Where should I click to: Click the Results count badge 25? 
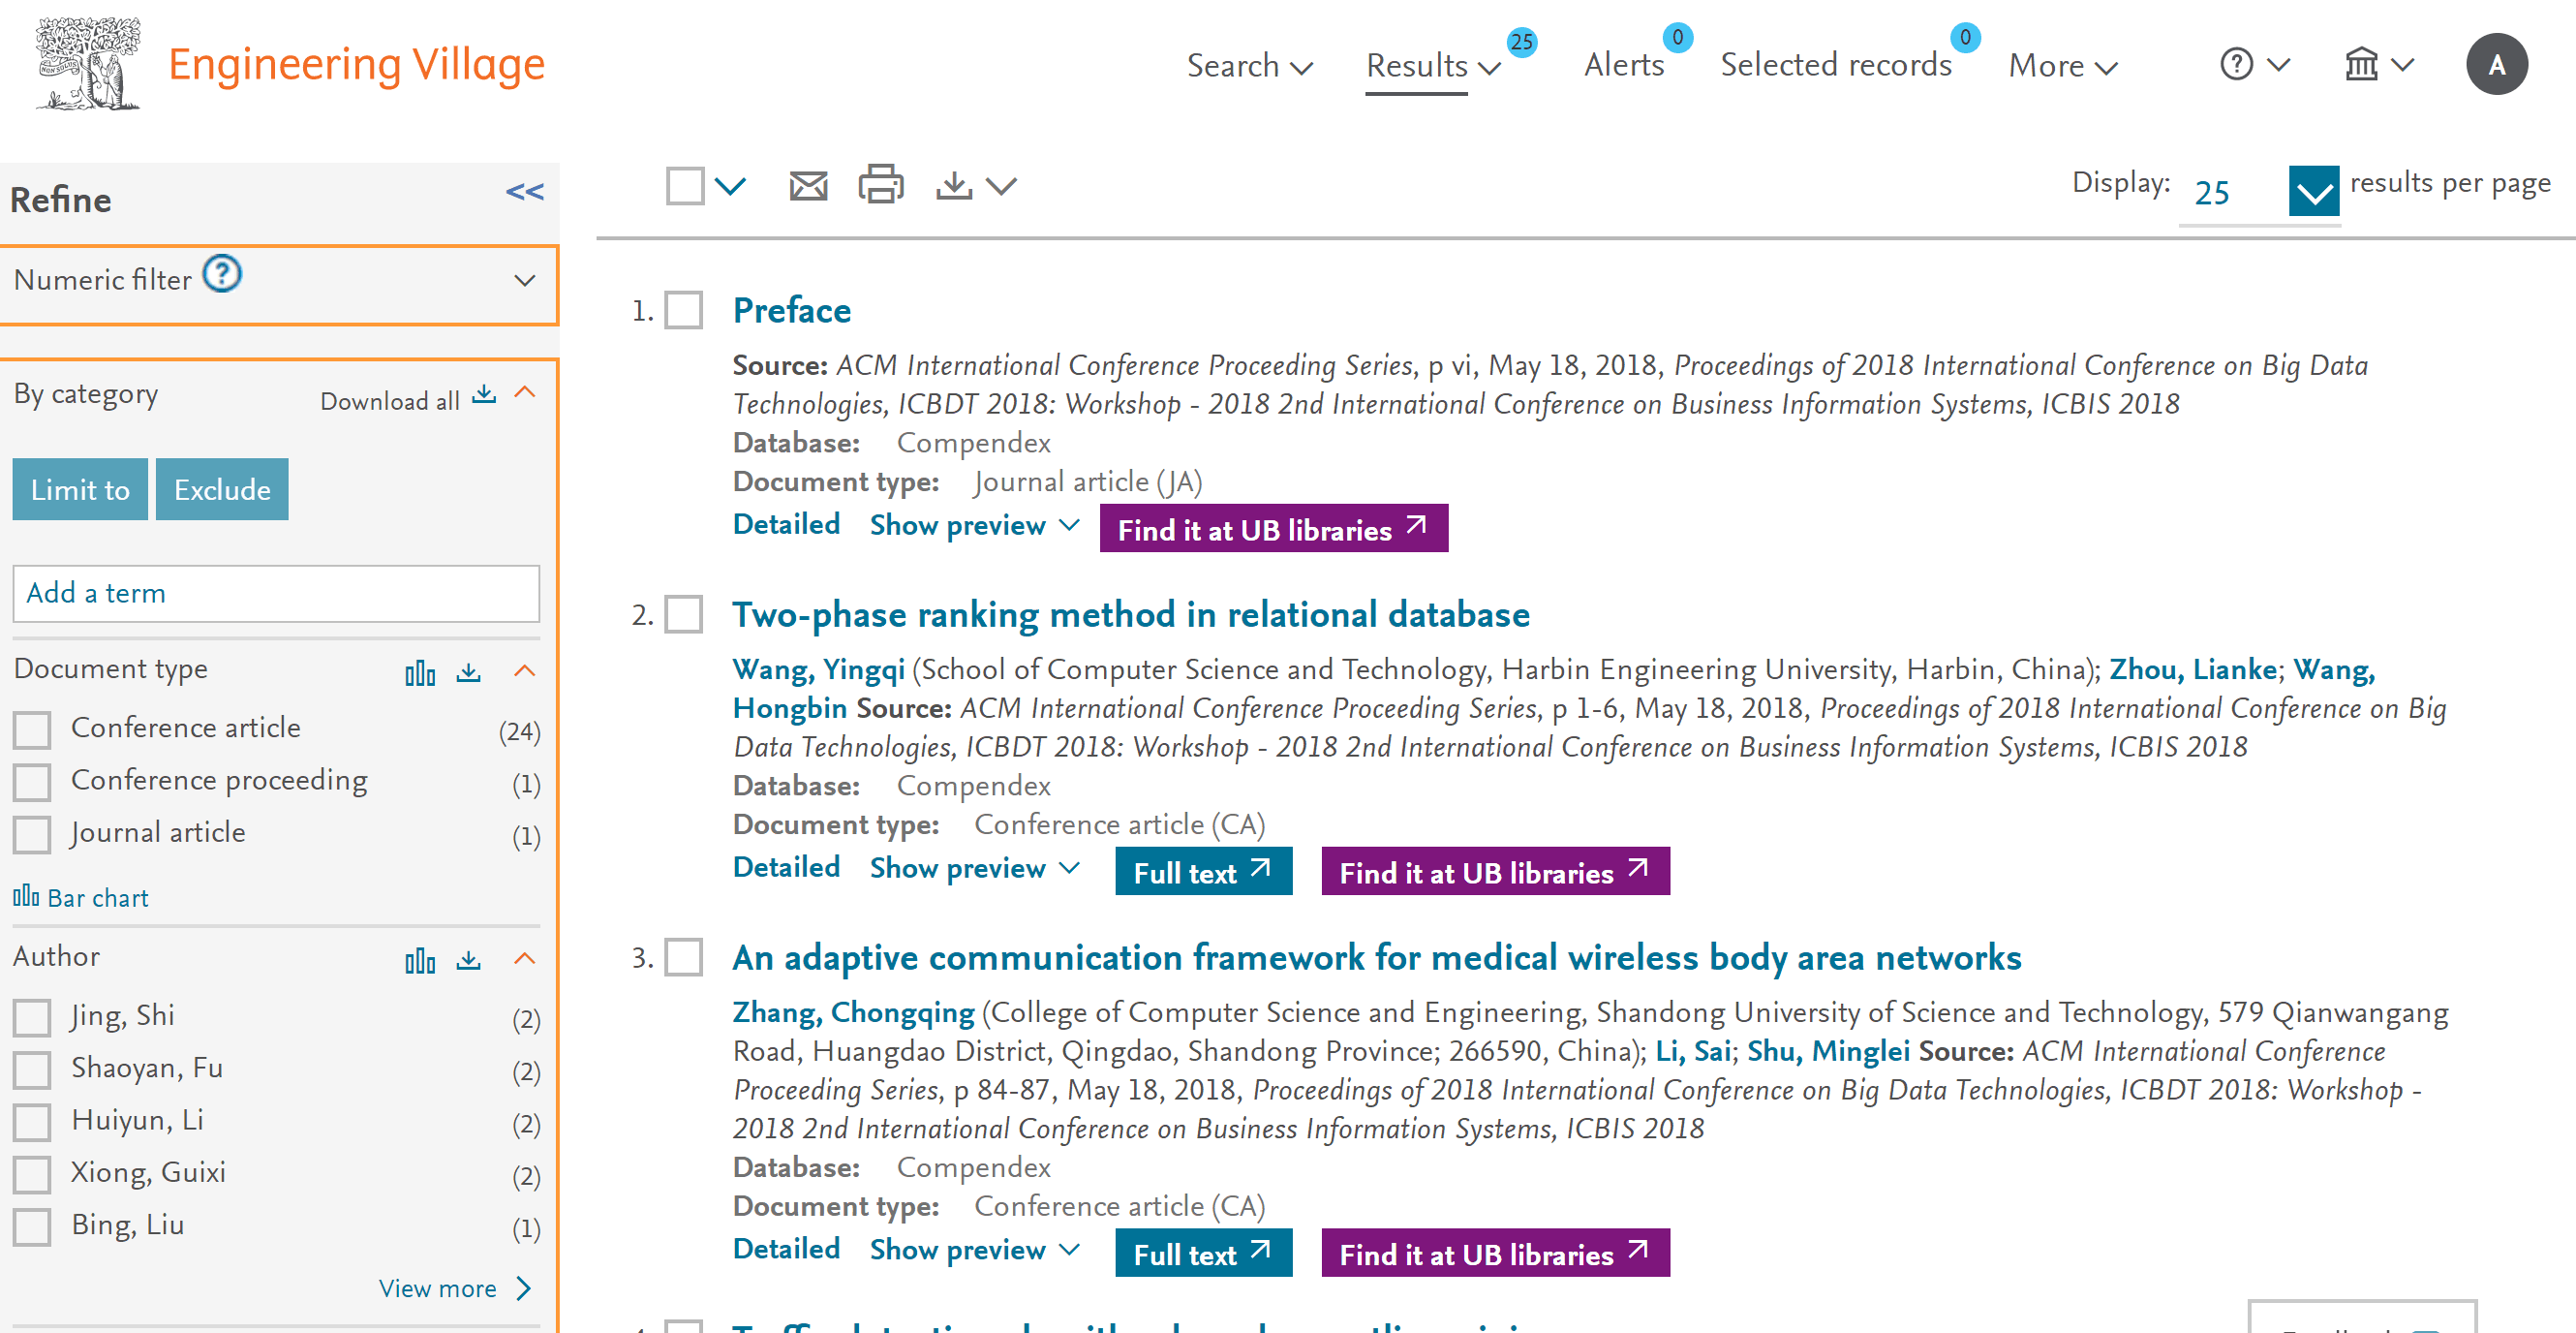point(1521,42)
